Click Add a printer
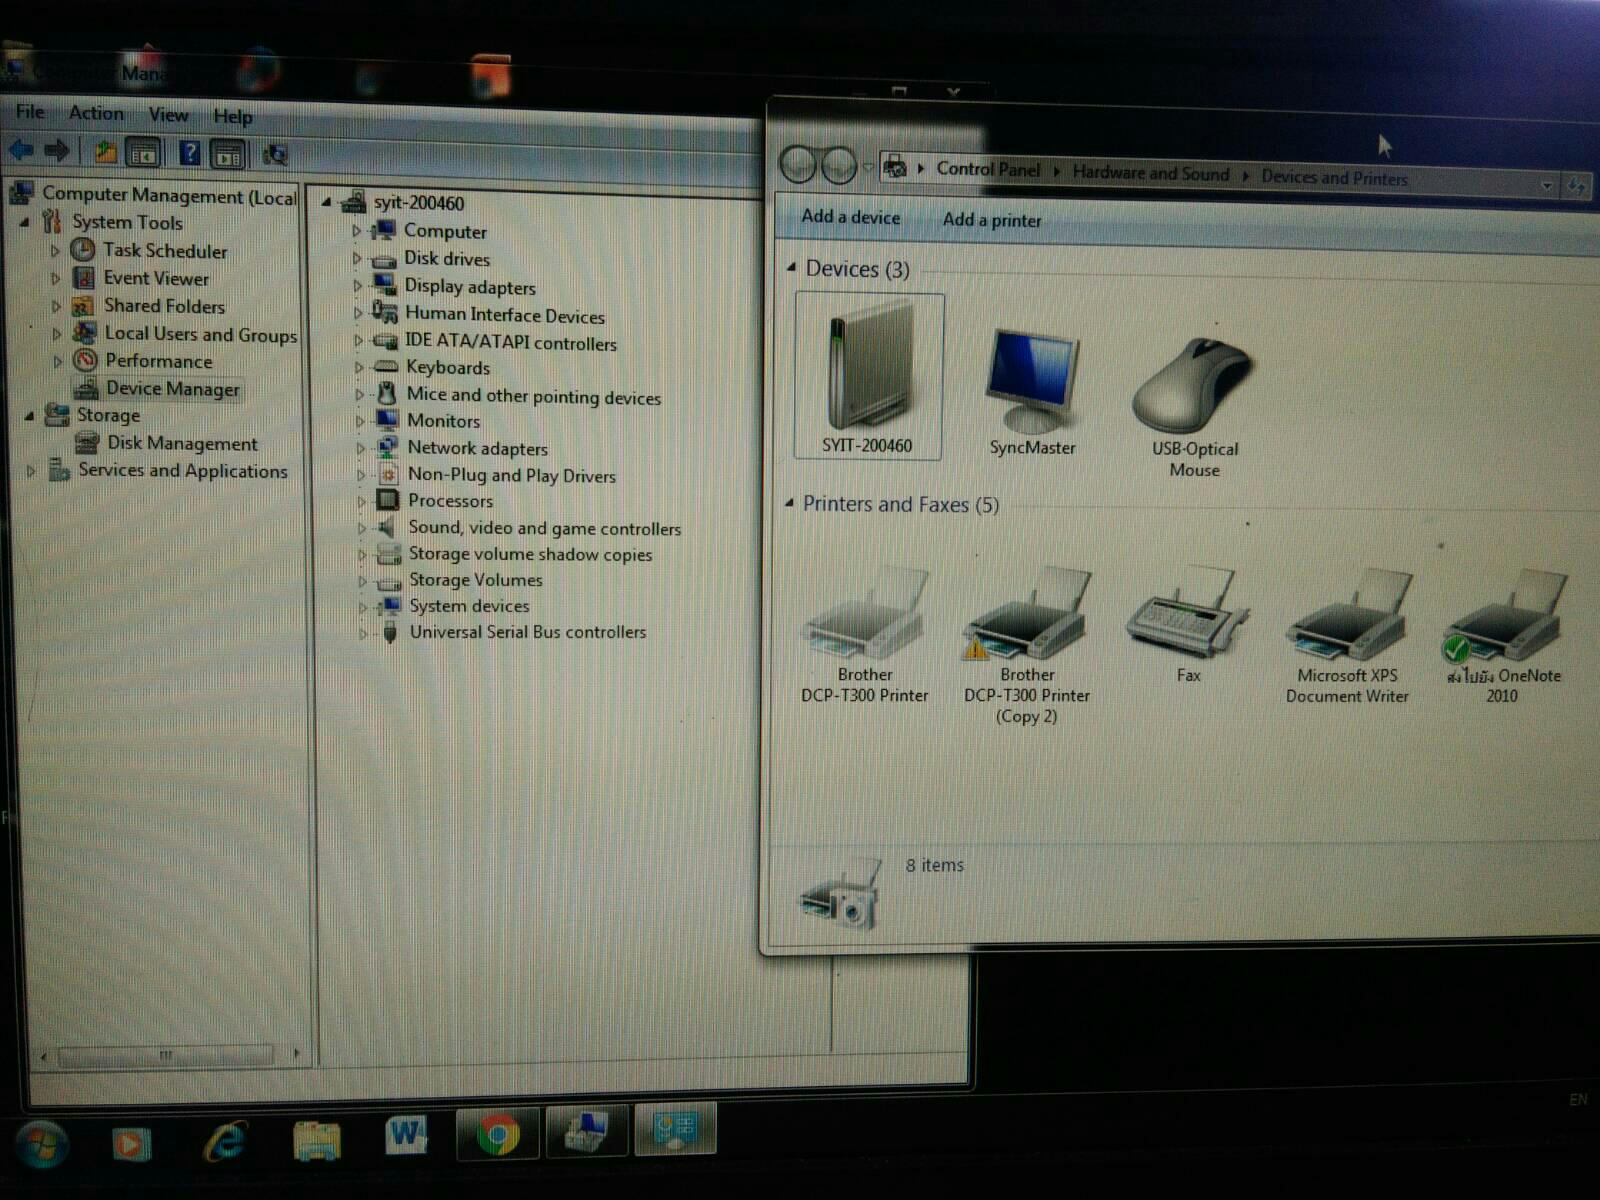 [991, 220]
